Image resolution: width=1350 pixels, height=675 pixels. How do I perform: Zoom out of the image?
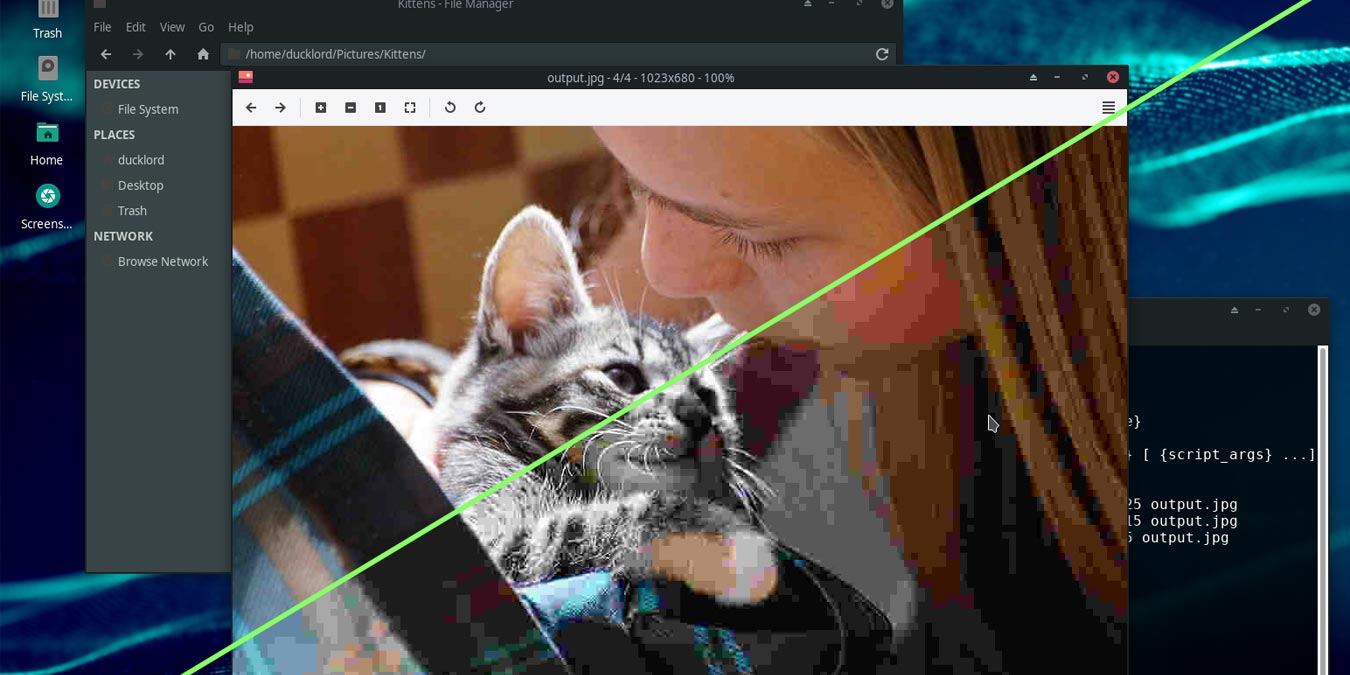point(350,108)
